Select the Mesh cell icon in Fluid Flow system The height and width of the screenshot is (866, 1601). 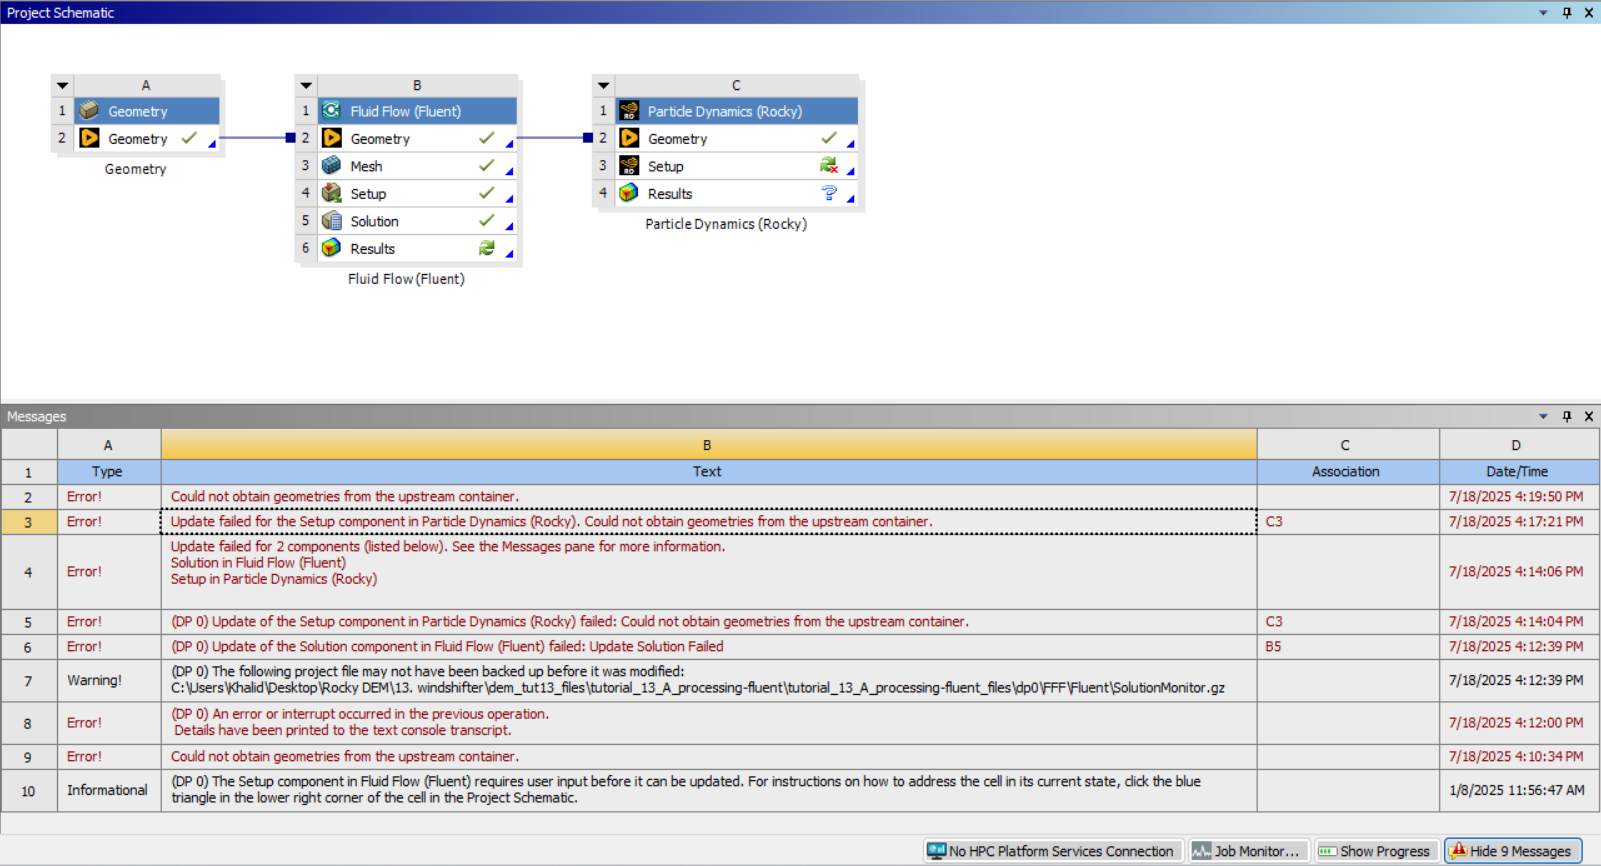[331, 166]
